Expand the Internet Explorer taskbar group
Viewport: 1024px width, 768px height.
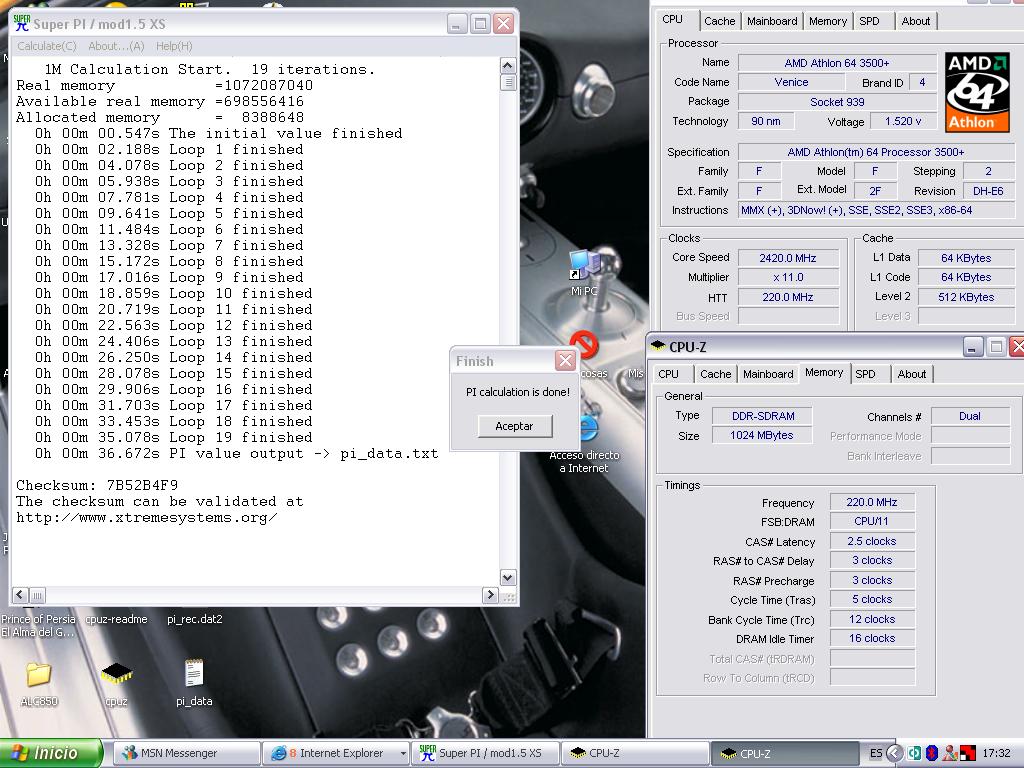tap(403, 753)
